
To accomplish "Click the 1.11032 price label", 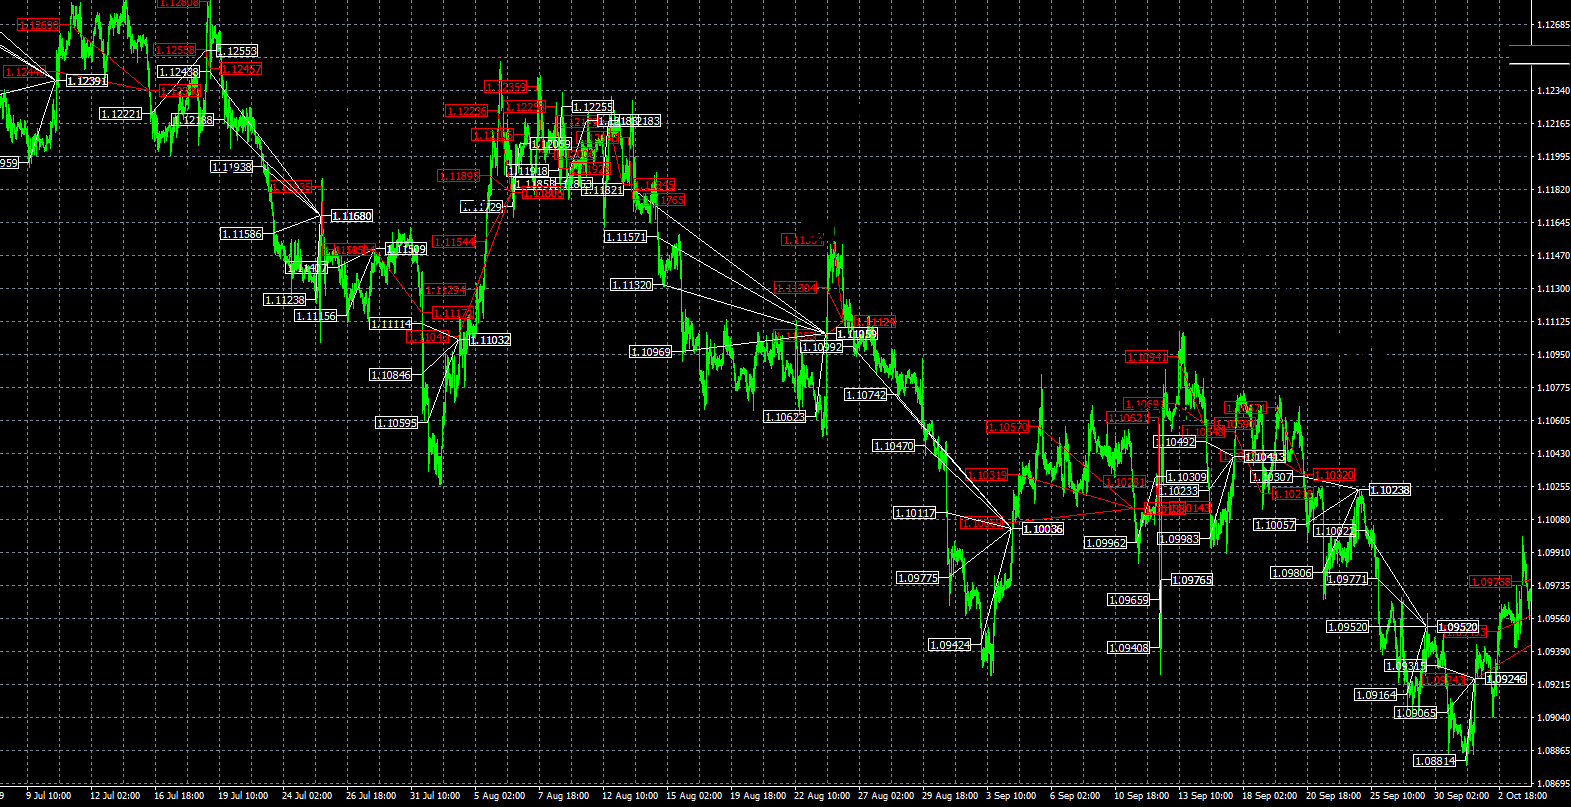I will click(x=490, y=340).
